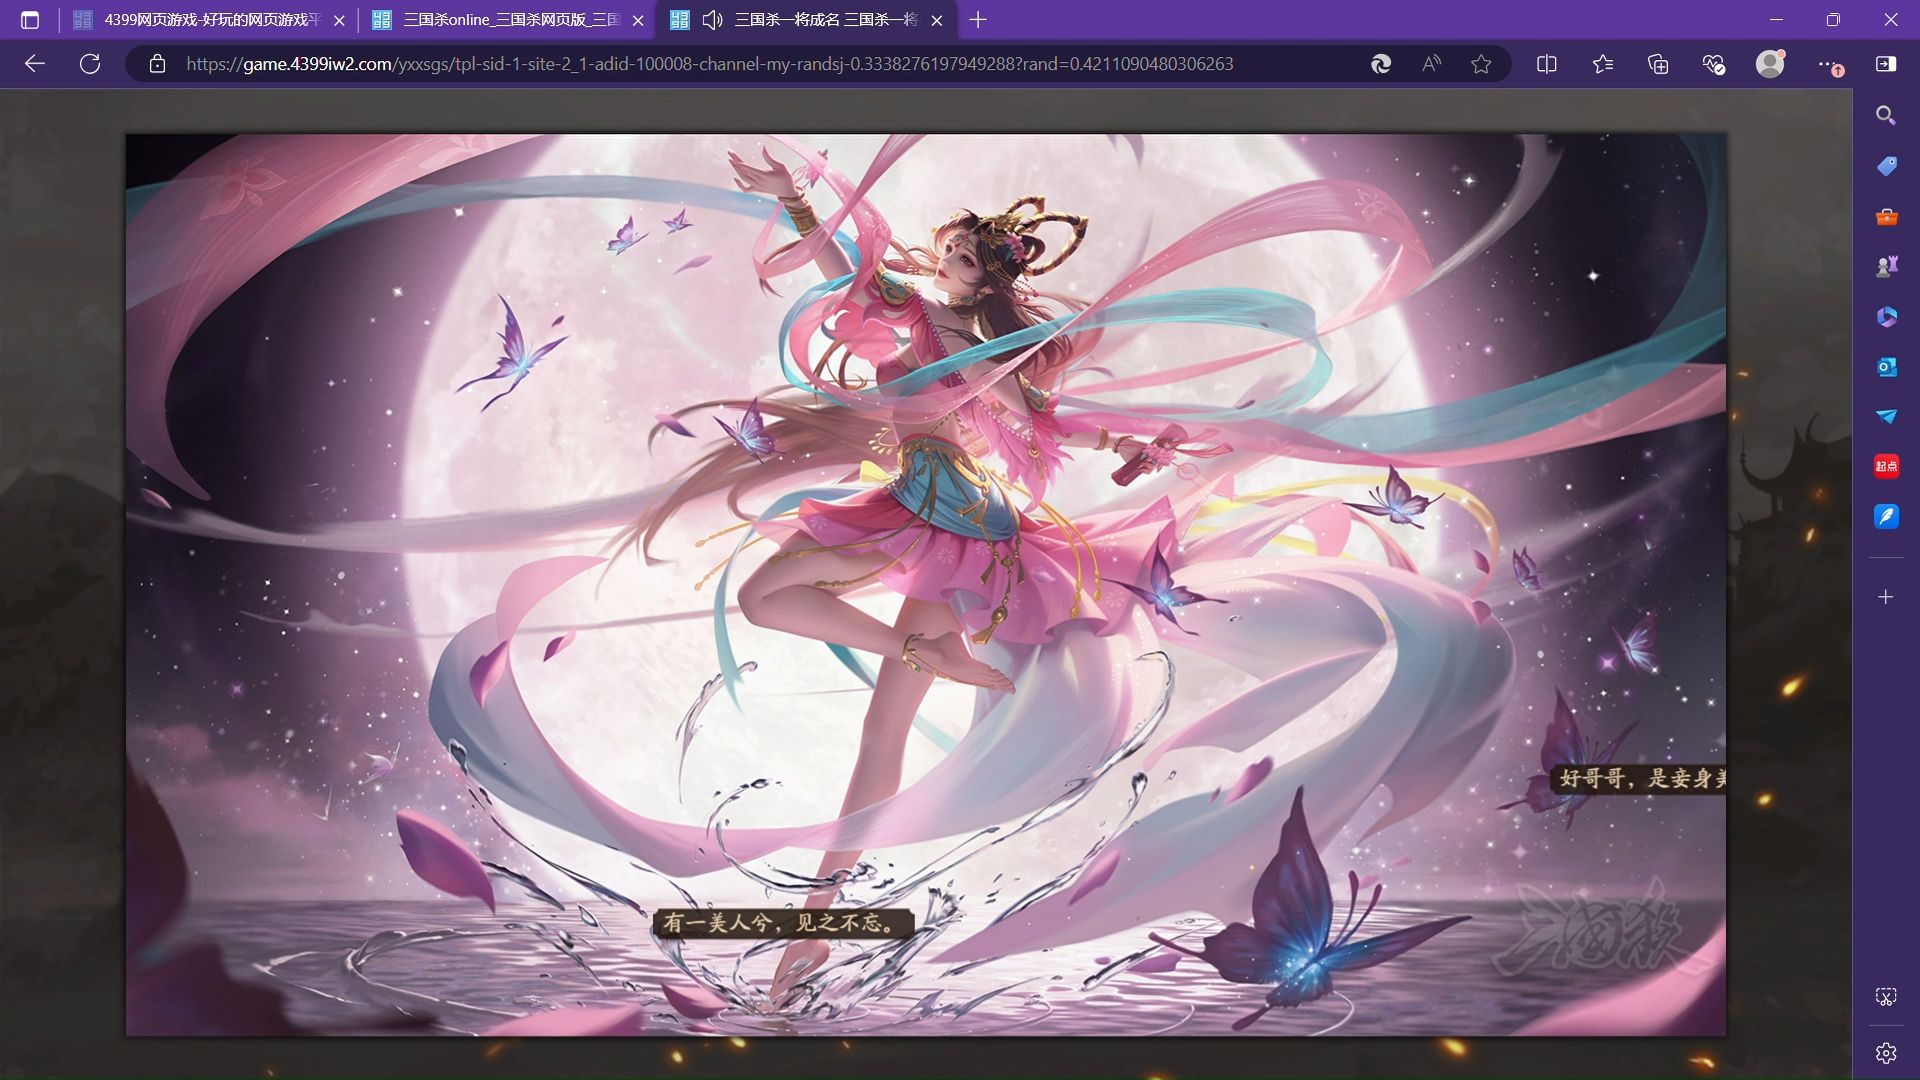
Task: Open the Favorites list
Action: [1602, 64]
